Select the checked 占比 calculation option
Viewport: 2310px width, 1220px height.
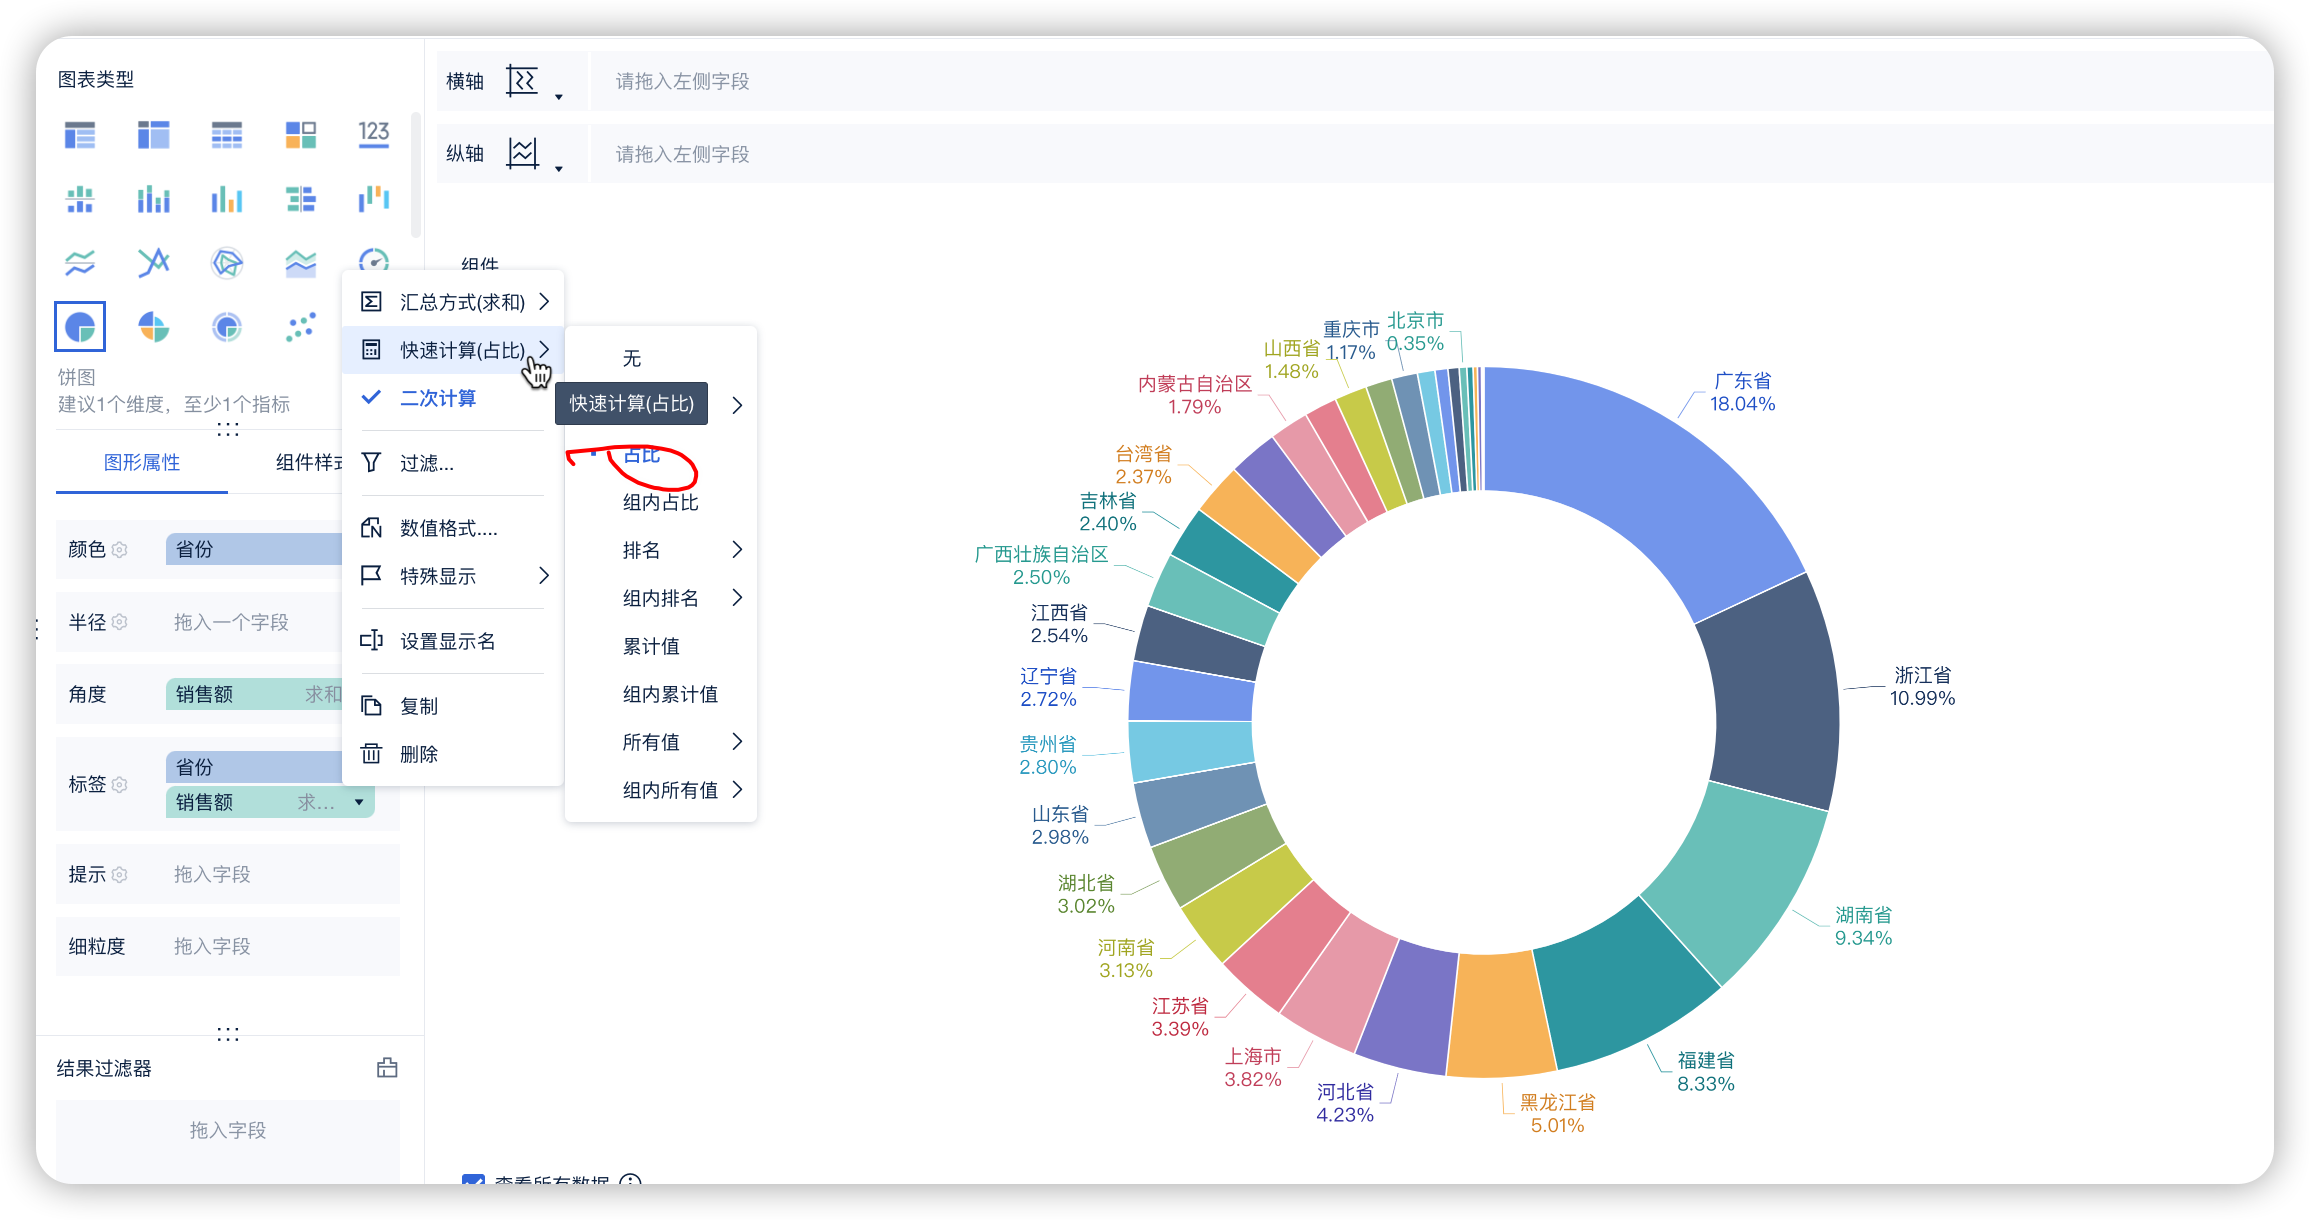(642, 455)
